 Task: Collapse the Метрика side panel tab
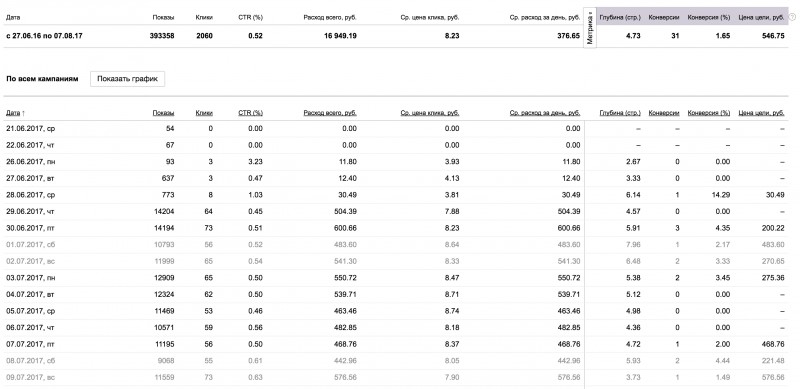[x=590, y=29]
